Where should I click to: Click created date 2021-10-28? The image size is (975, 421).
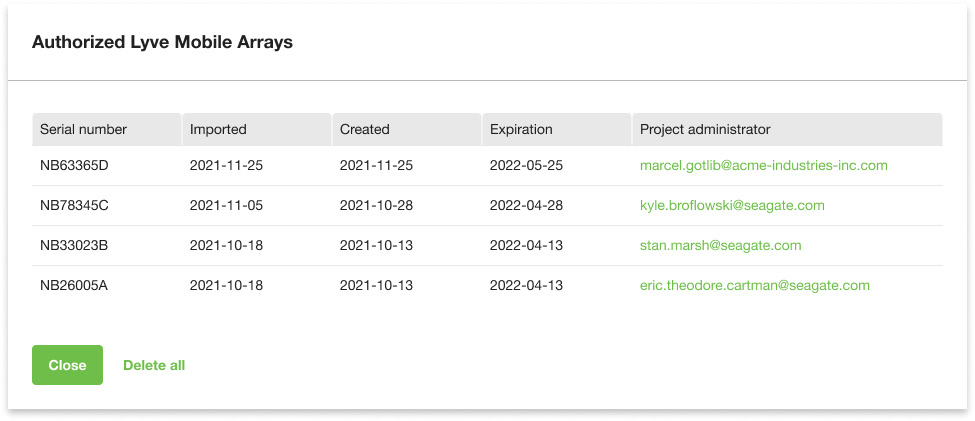pyautogui.click(x=376, y=205)
